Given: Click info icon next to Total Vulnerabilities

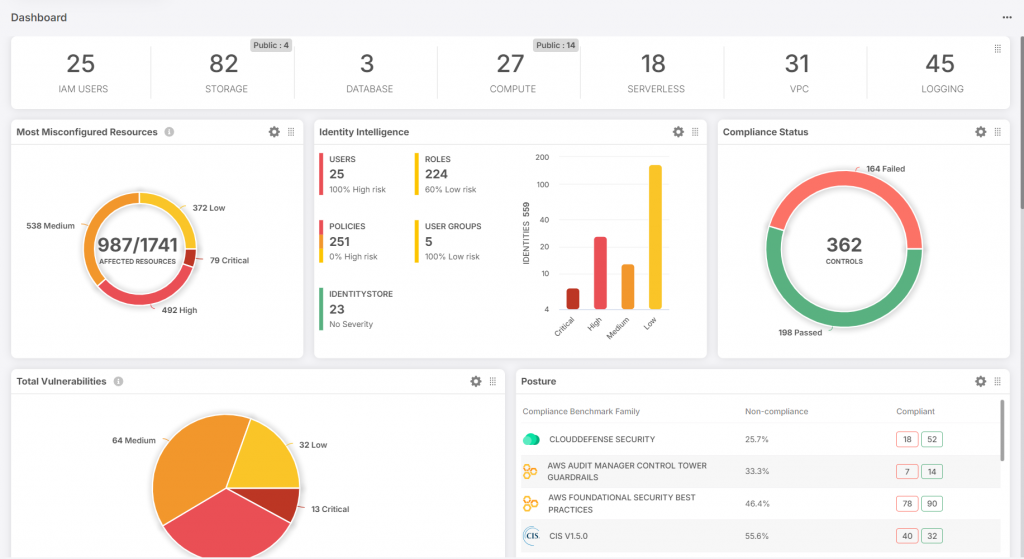Looking at the screenshot, I should [118, 381].
